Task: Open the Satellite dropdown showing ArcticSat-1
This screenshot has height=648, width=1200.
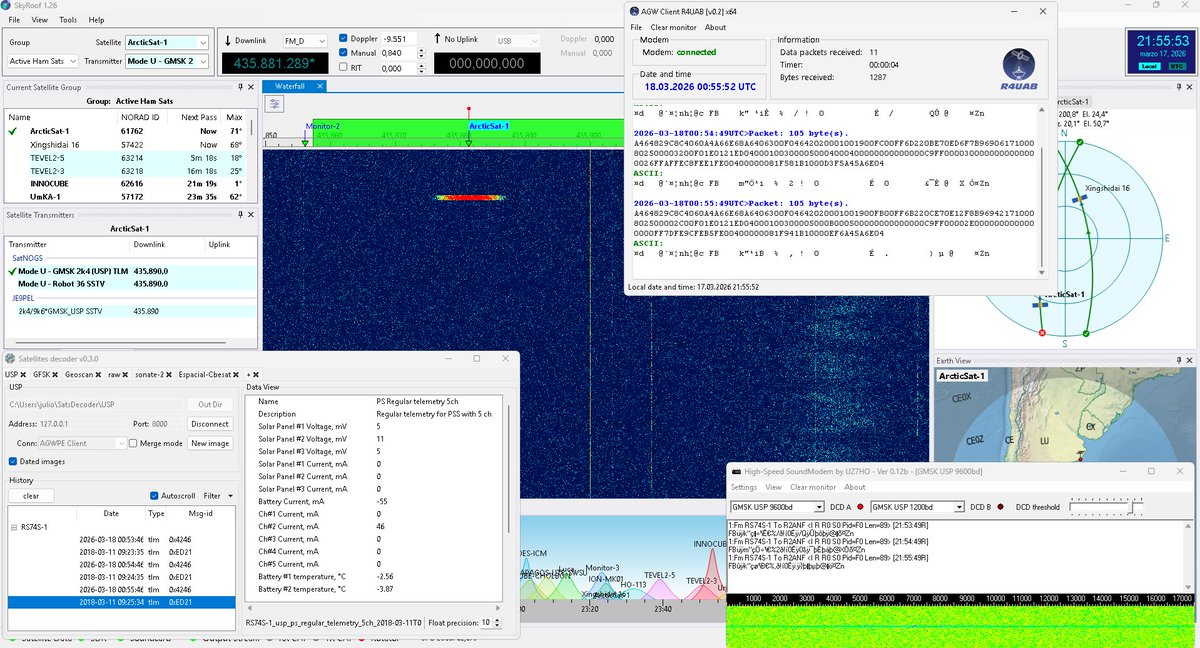Action: 167,42
